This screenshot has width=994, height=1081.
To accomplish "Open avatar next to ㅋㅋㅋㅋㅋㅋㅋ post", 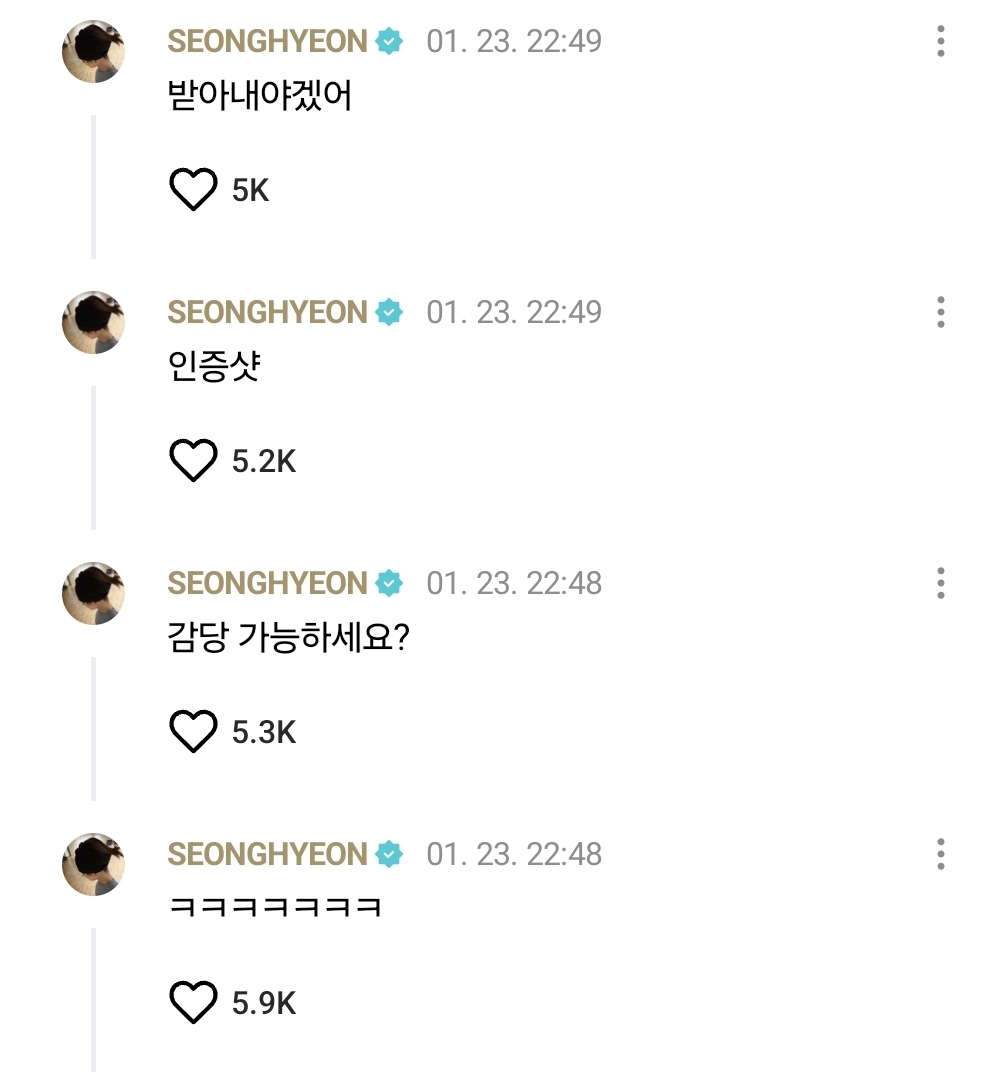I will 93,865.
